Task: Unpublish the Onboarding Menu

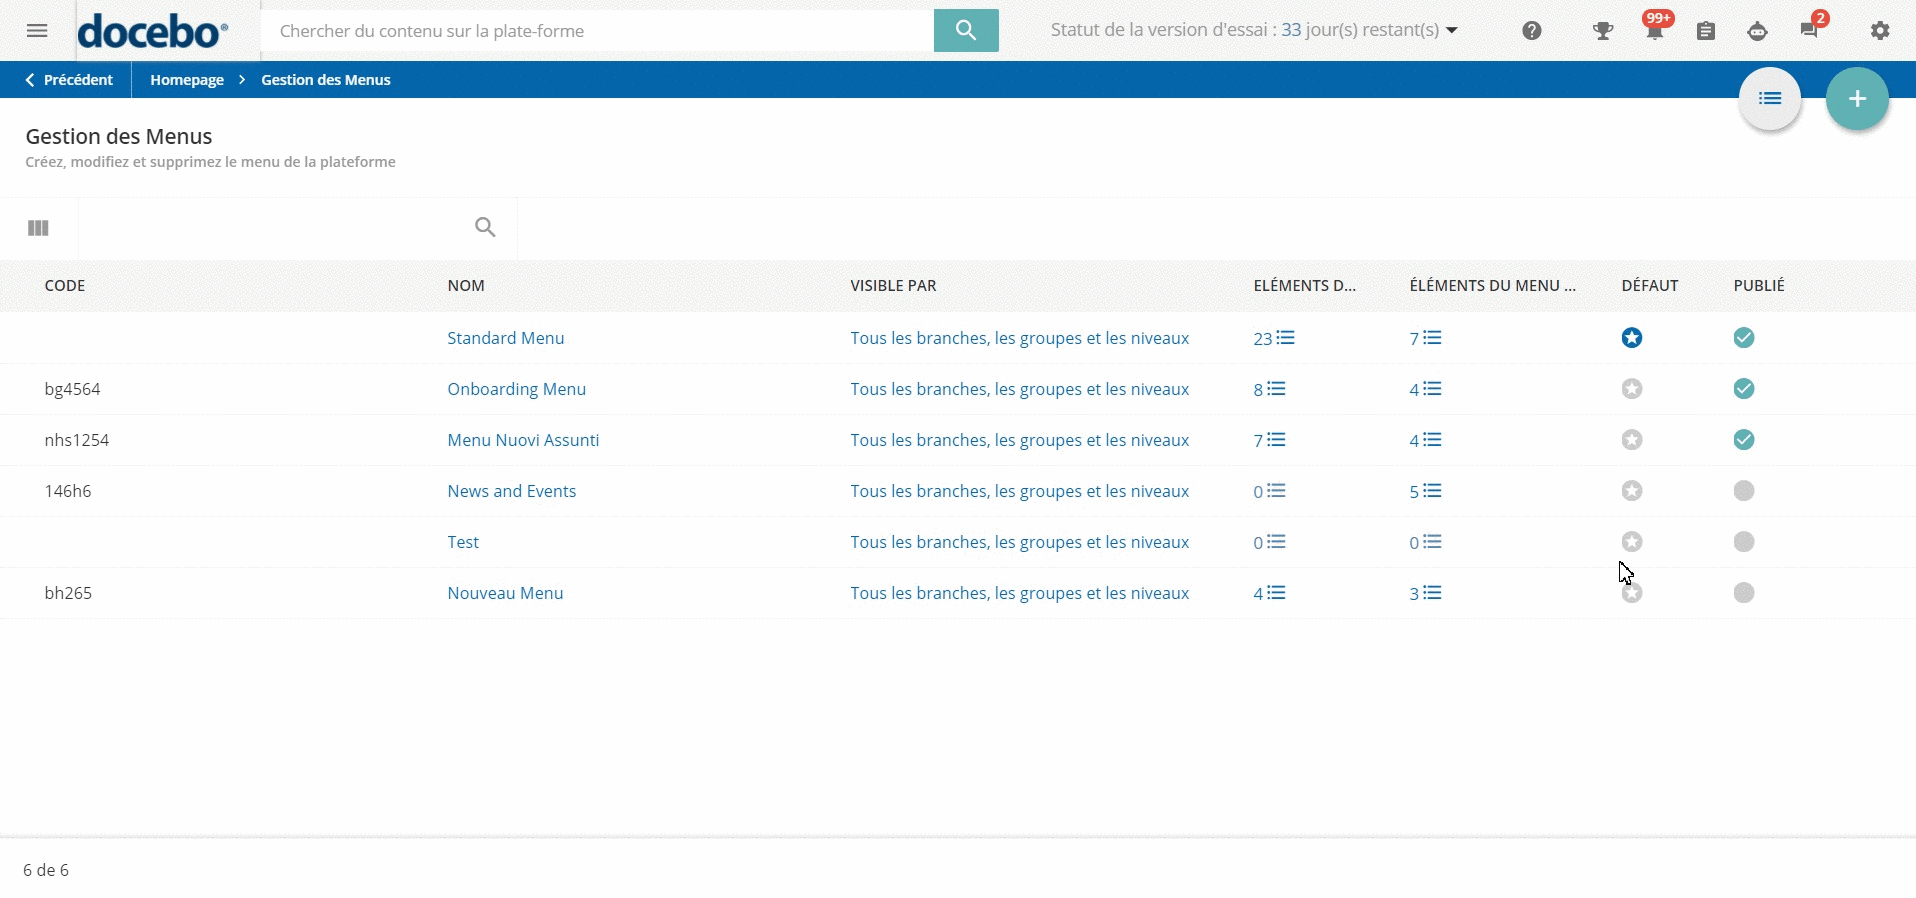Action: pos(1744,389)
